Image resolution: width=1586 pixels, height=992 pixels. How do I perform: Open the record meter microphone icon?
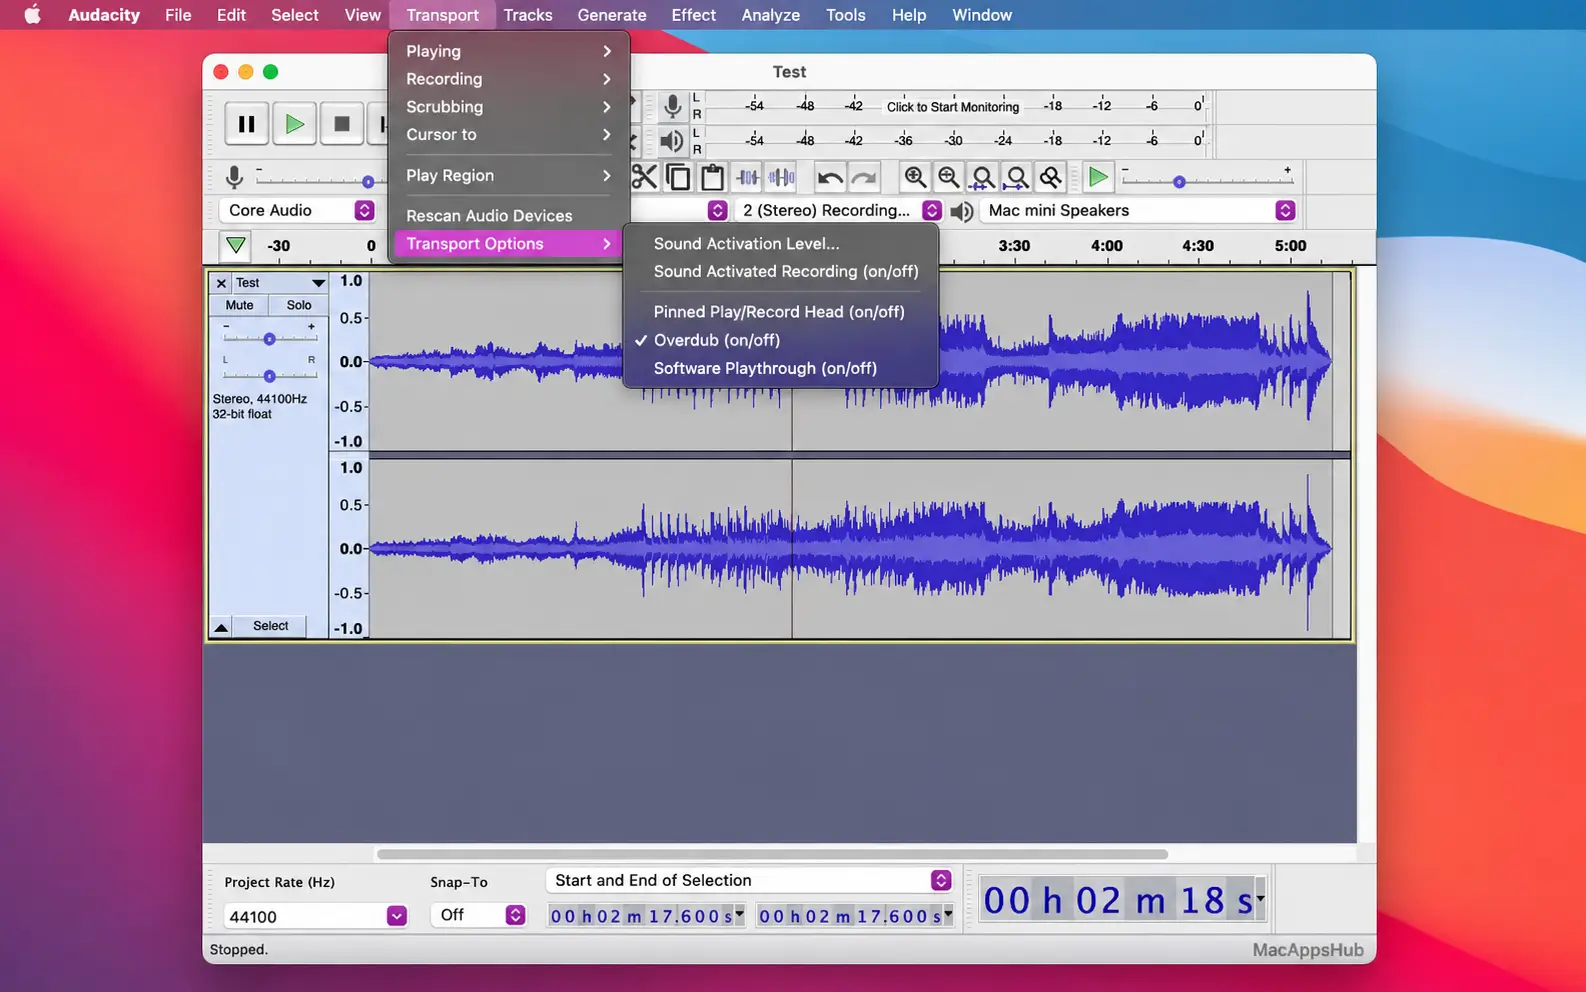click(x=673, y=106)
